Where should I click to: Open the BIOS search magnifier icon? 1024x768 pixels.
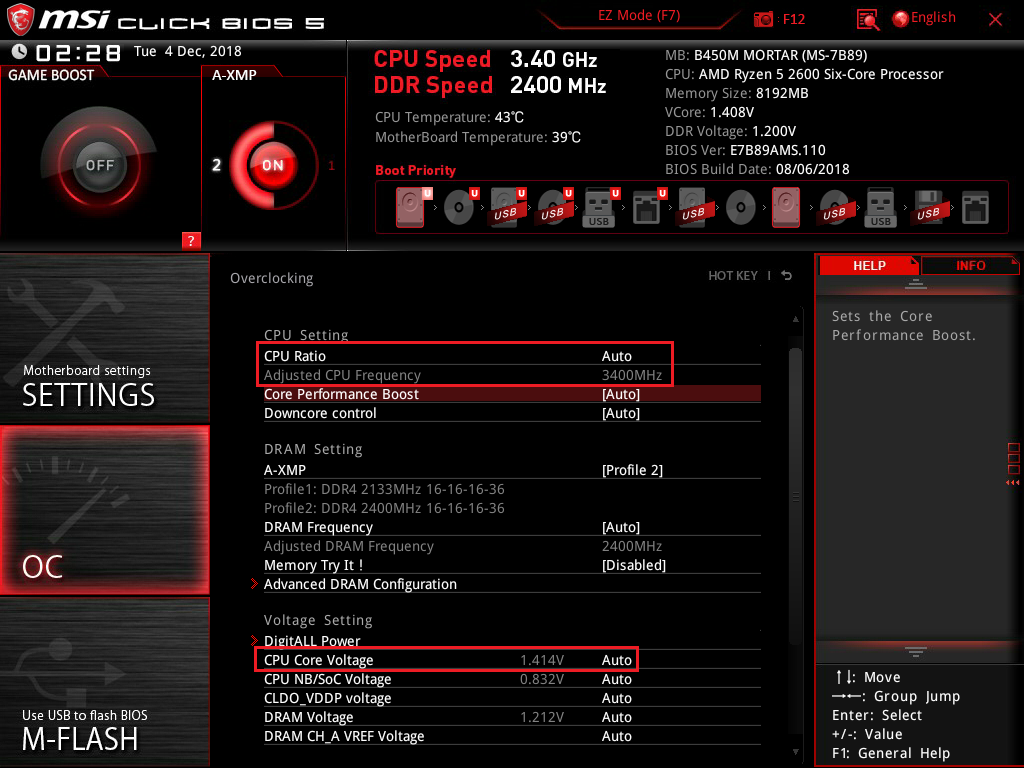pyautogui.click(x=868, y=20)
